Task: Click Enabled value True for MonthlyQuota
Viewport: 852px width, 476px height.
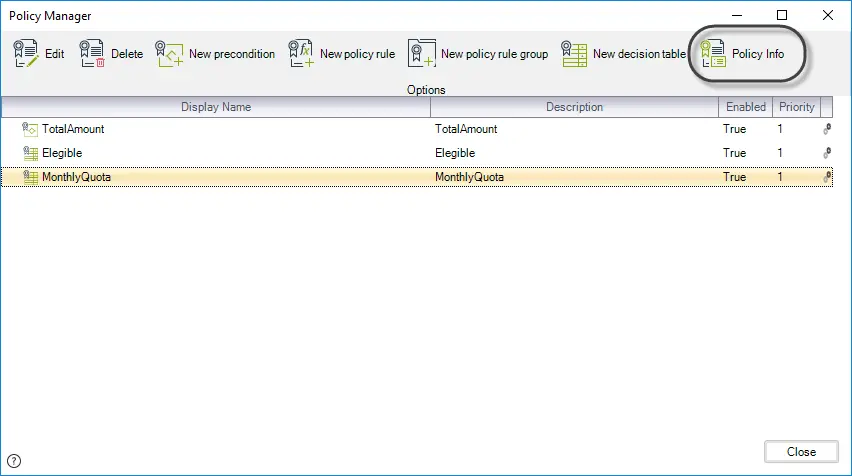Action: [734, 177]
